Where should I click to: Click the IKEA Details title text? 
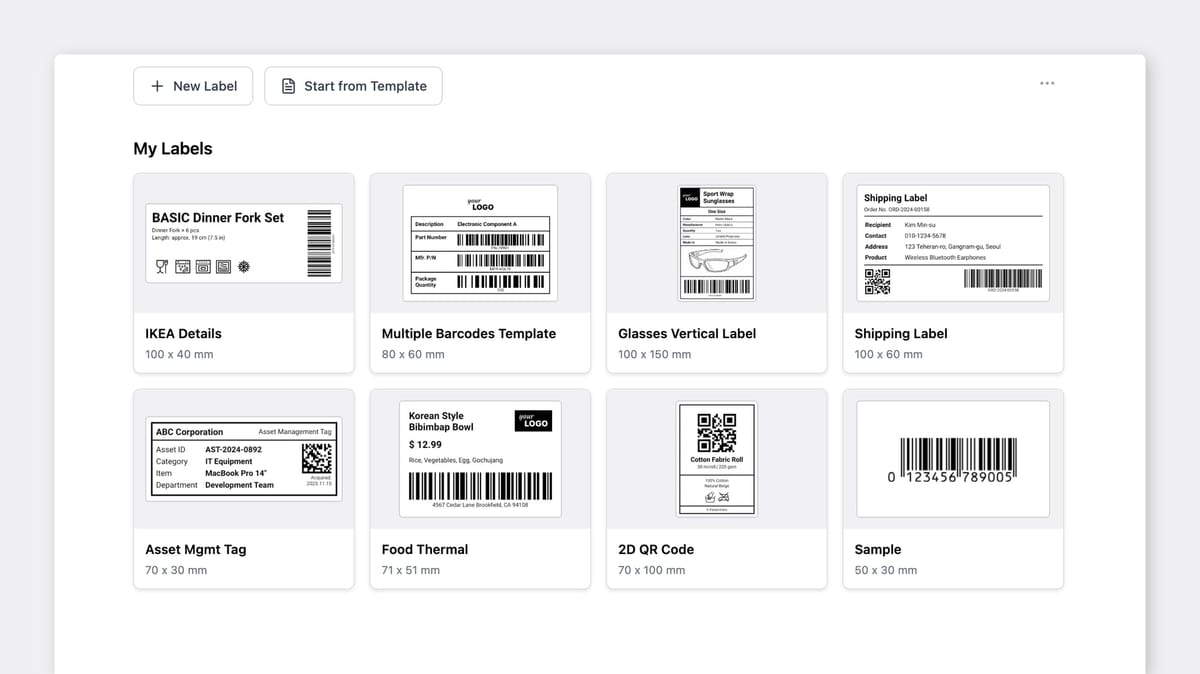[183, 333]
